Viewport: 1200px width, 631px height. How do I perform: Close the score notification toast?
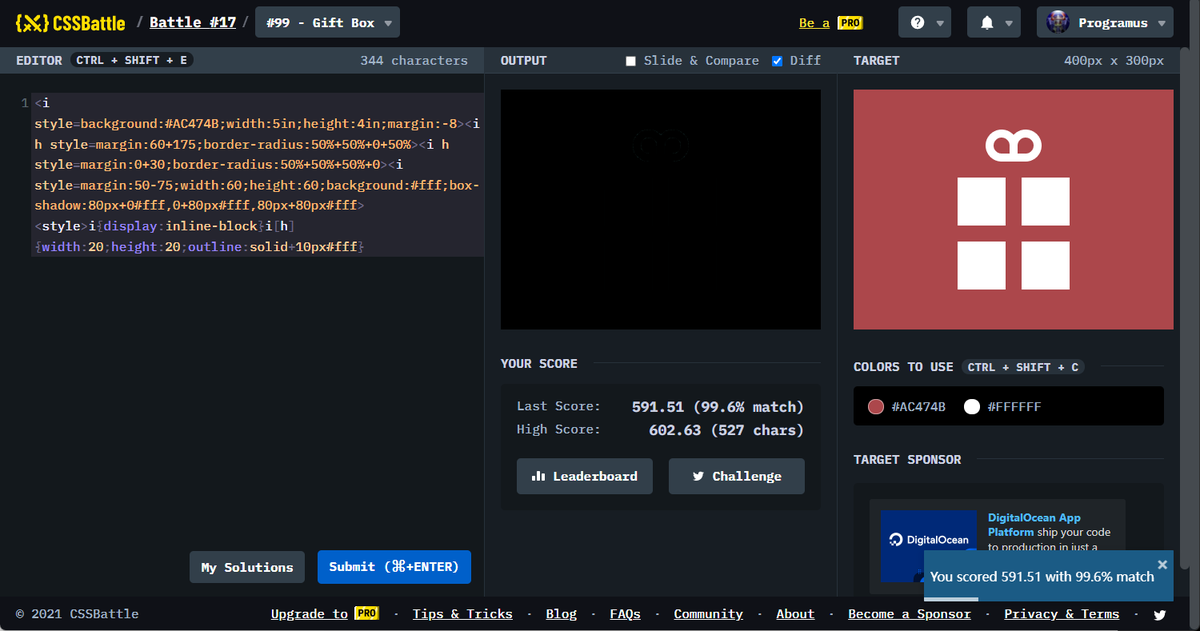[x=1162, y=564]
